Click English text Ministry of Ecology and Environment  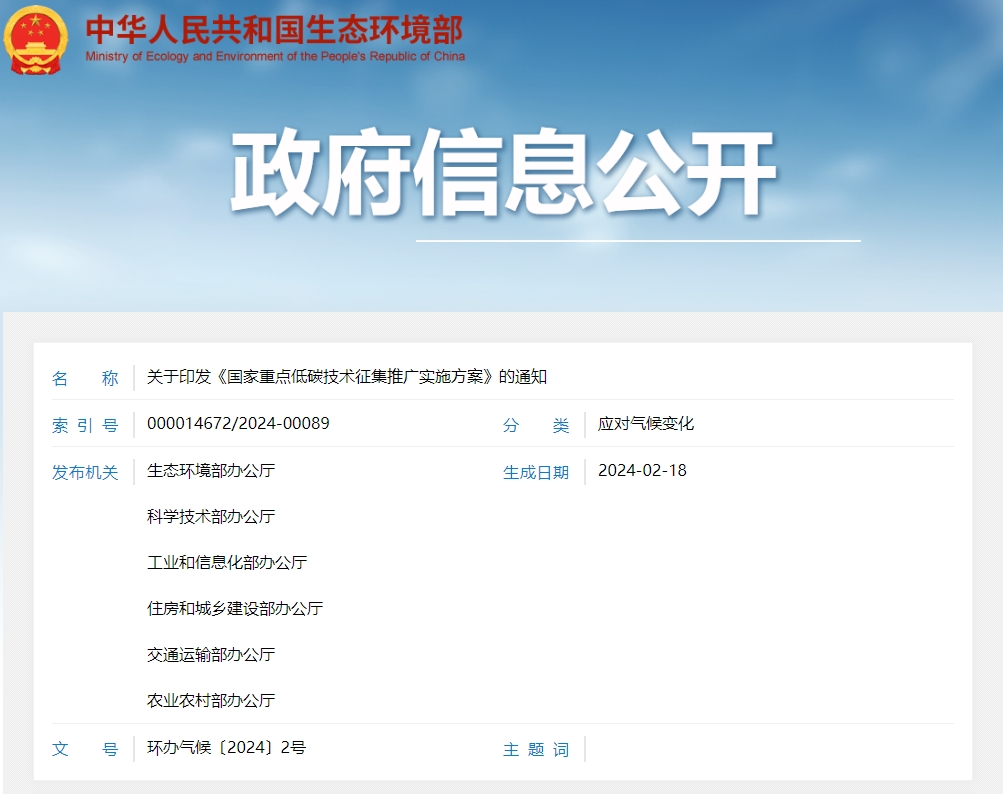pyautogui.click(x=275, y=56)
